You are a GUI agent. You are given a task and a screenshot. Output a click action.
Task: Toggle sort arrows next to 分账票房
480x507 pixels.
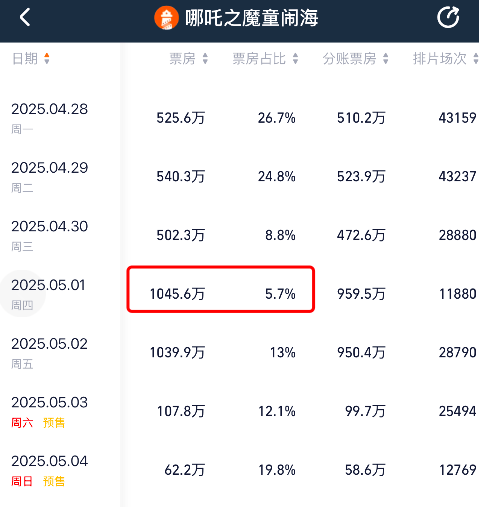point(386,59)
